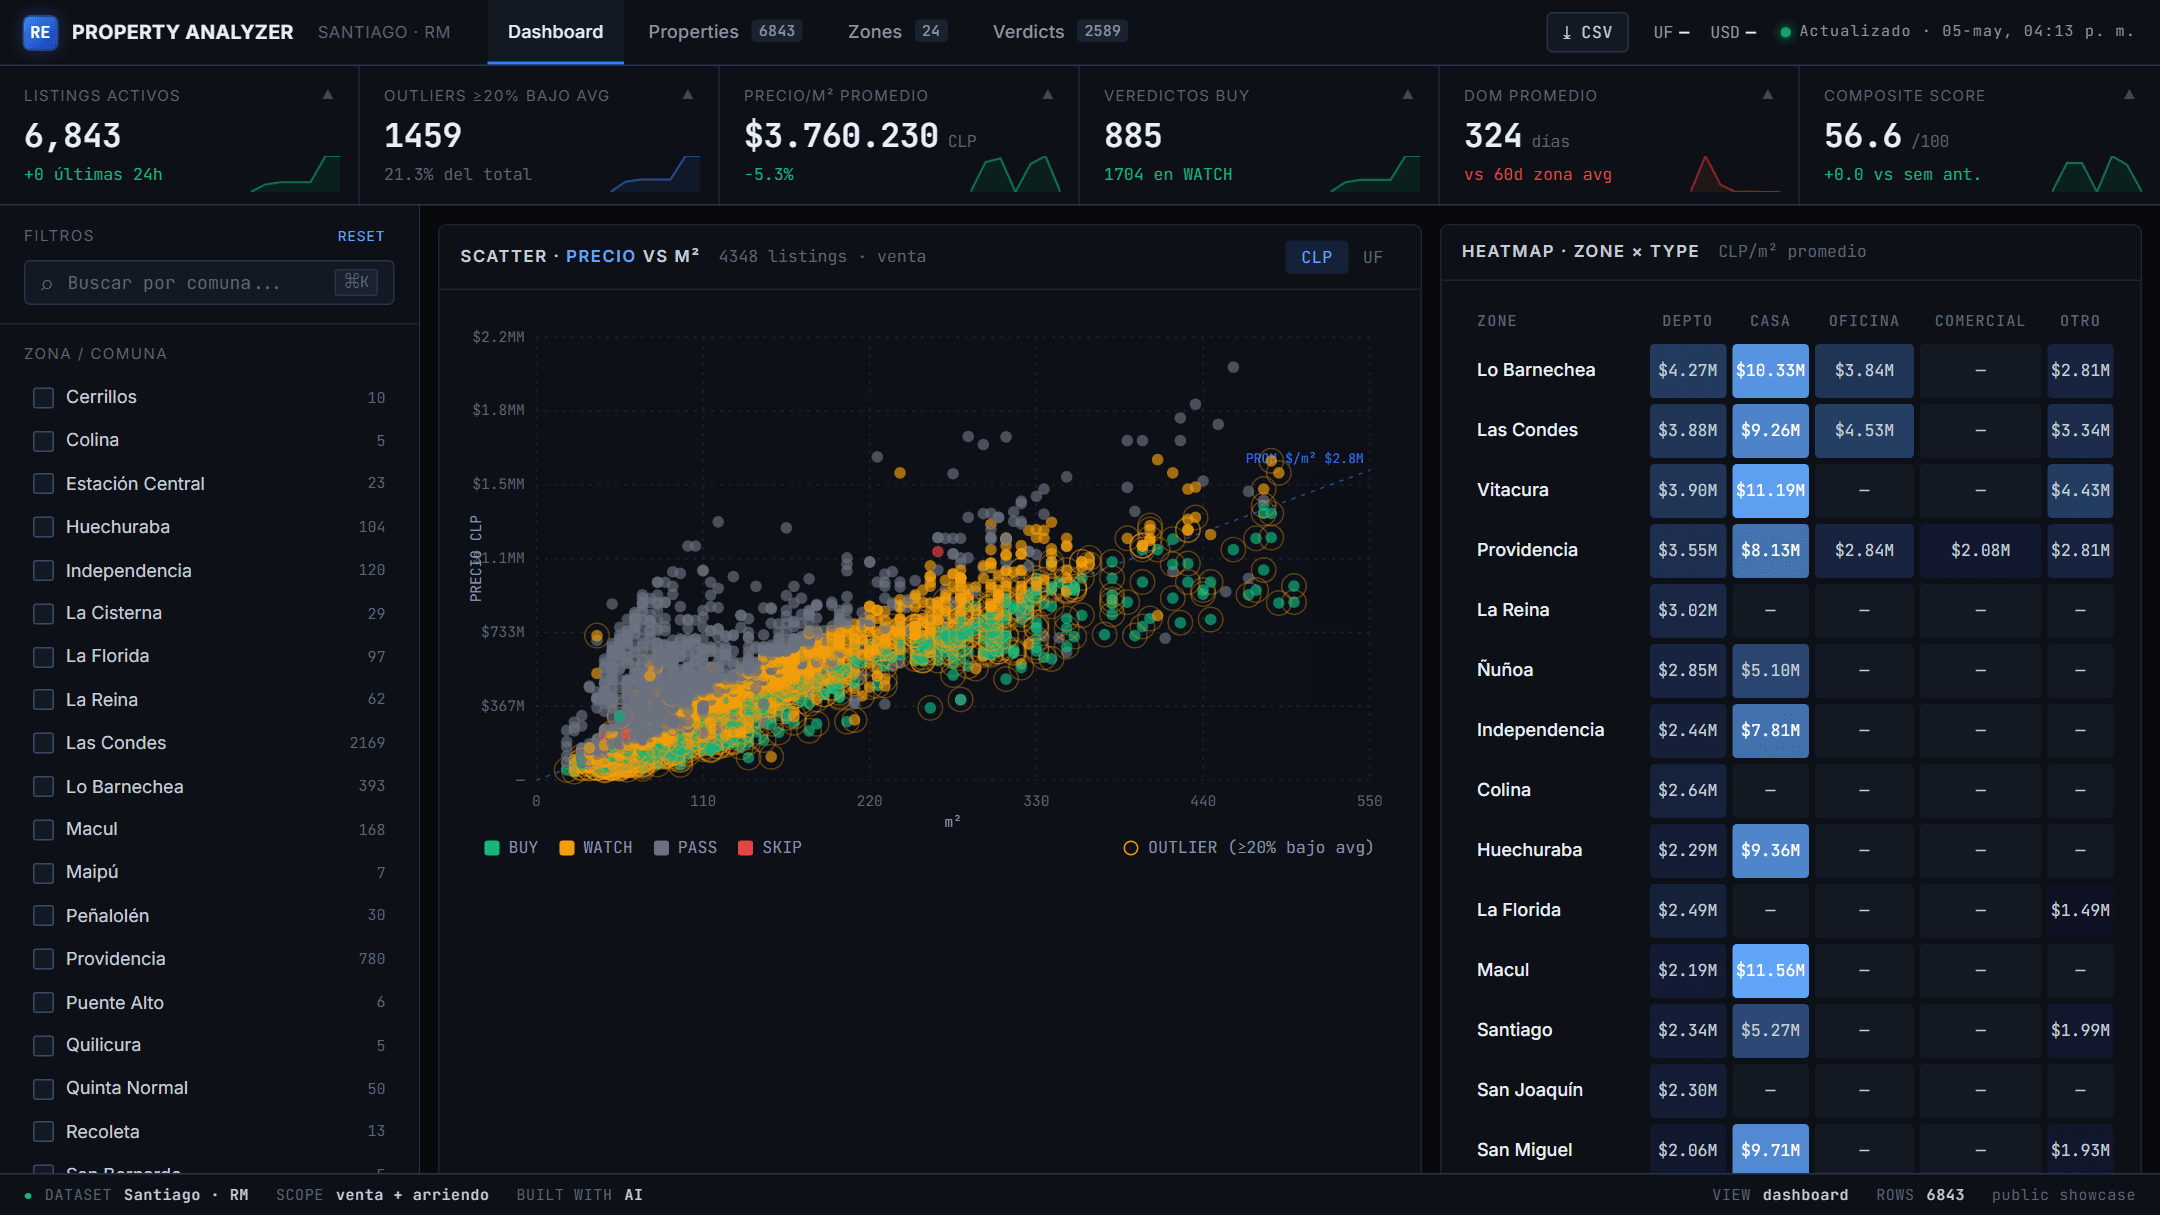Viewport: 2160px width, 1215px height.
Task: Click the San Miguel zone row label
Action: pos(1524,1150)
